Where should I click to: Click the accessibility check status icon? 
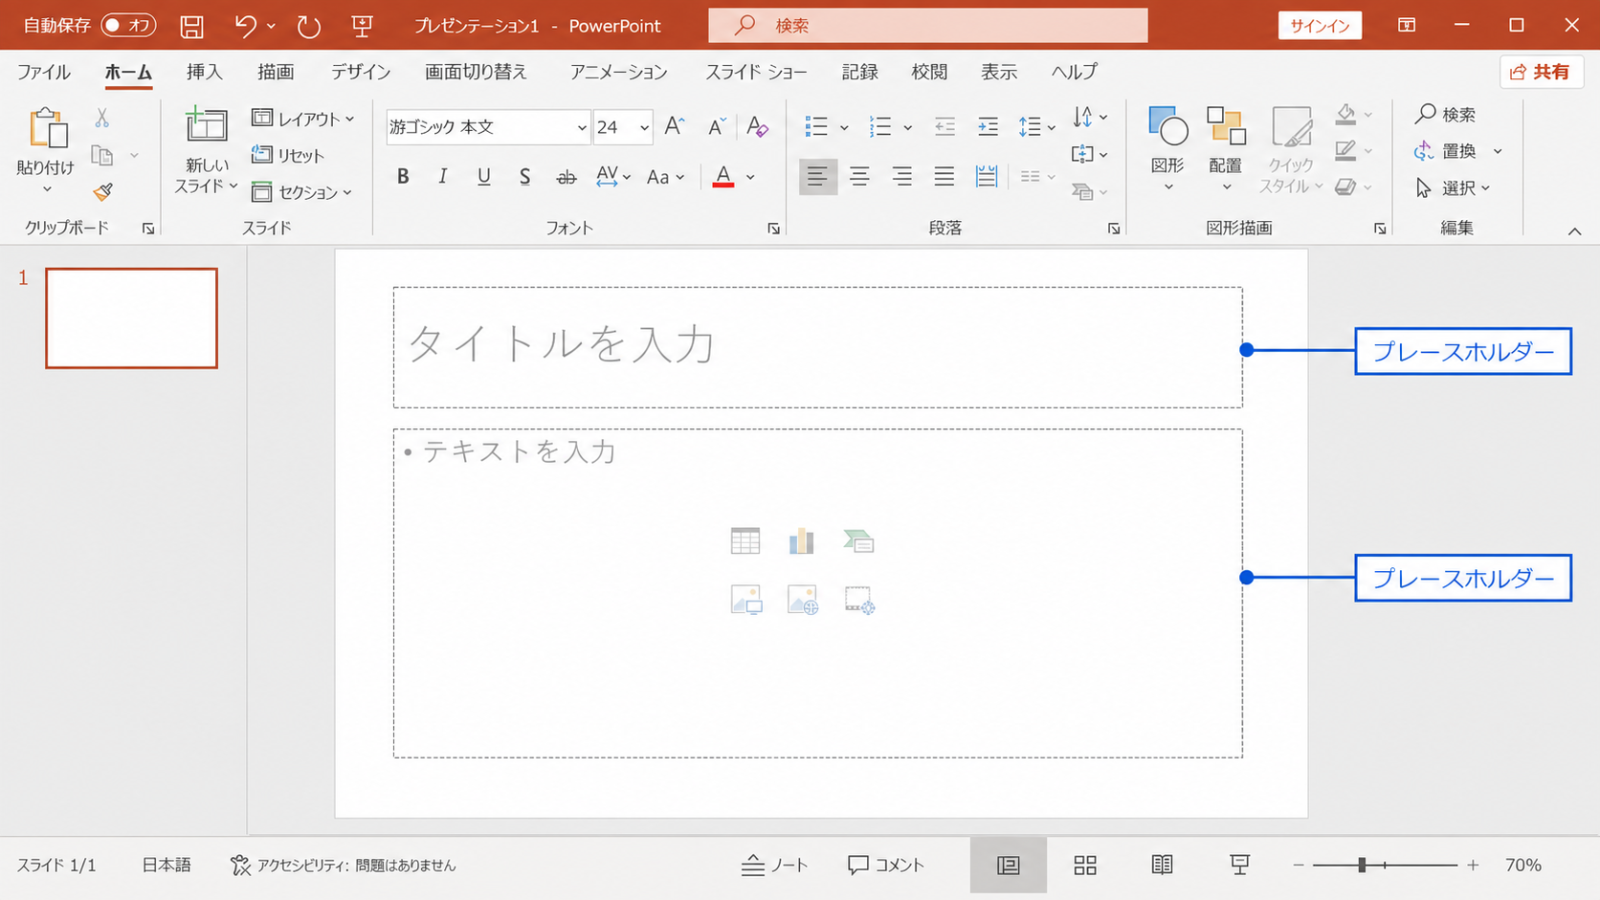coord(240,865)
